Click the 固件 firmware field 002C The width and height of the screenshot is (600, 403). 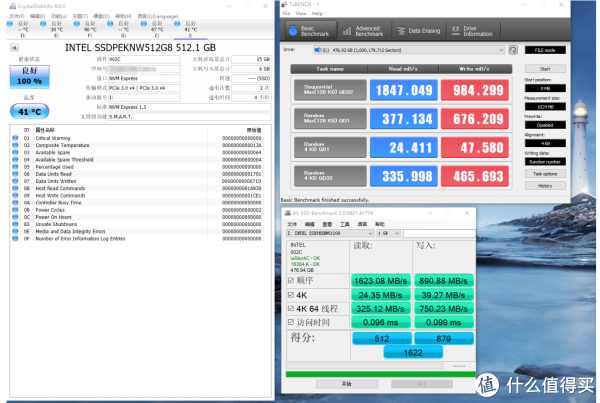(x=144, y=59)
